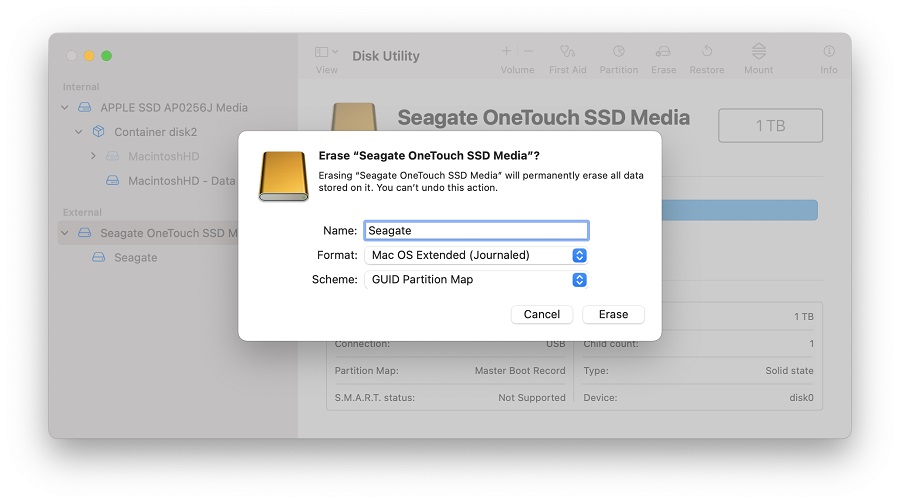Click the Master Boot Record value
This screenshot has height=503, width=900.
pyautogui.click(x=520, y=371)
